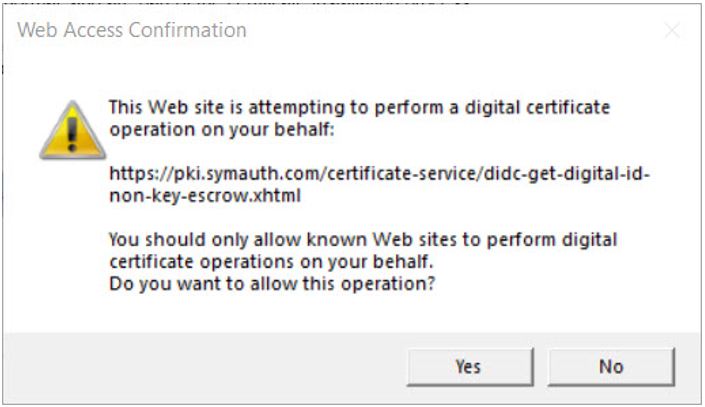Click the Web Access Confirmation title text

pos(132,30)
